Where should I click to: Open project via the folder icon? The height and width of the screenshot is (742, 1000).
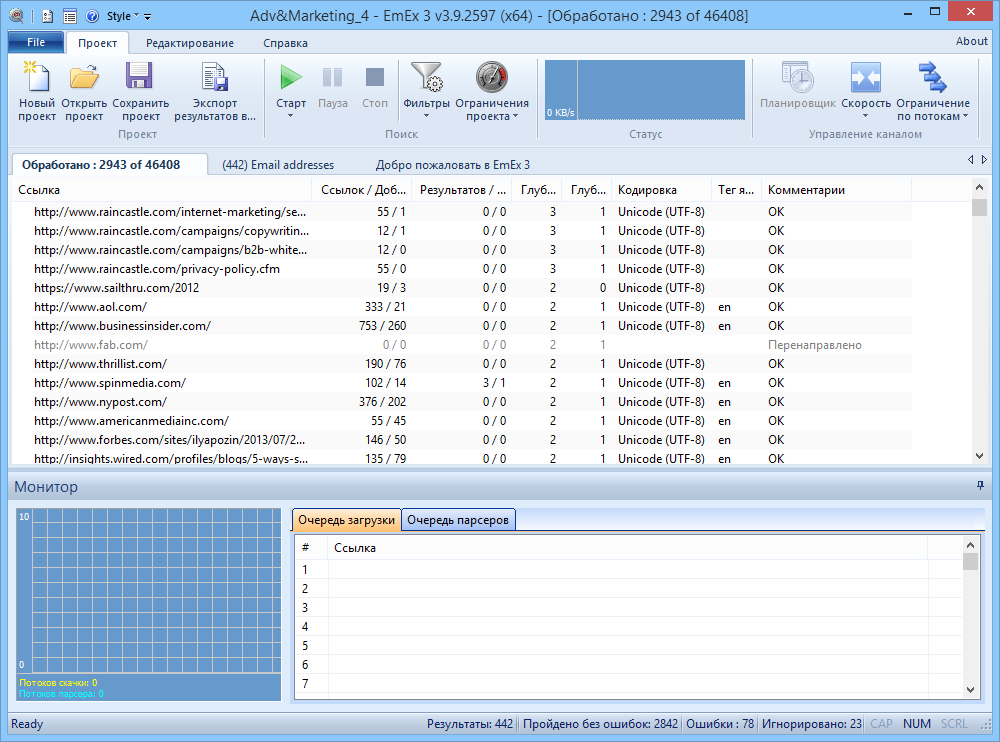click(84, 77)
